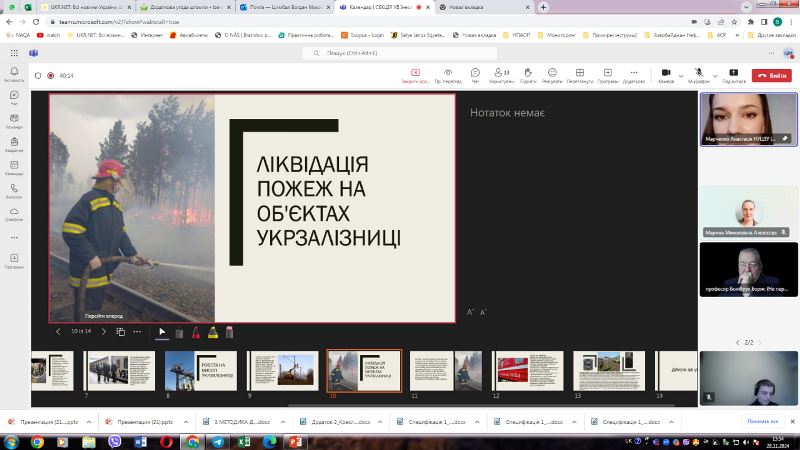Open Telegram from the taskbar
The image size is (800, 450).
tap(218, 442)
